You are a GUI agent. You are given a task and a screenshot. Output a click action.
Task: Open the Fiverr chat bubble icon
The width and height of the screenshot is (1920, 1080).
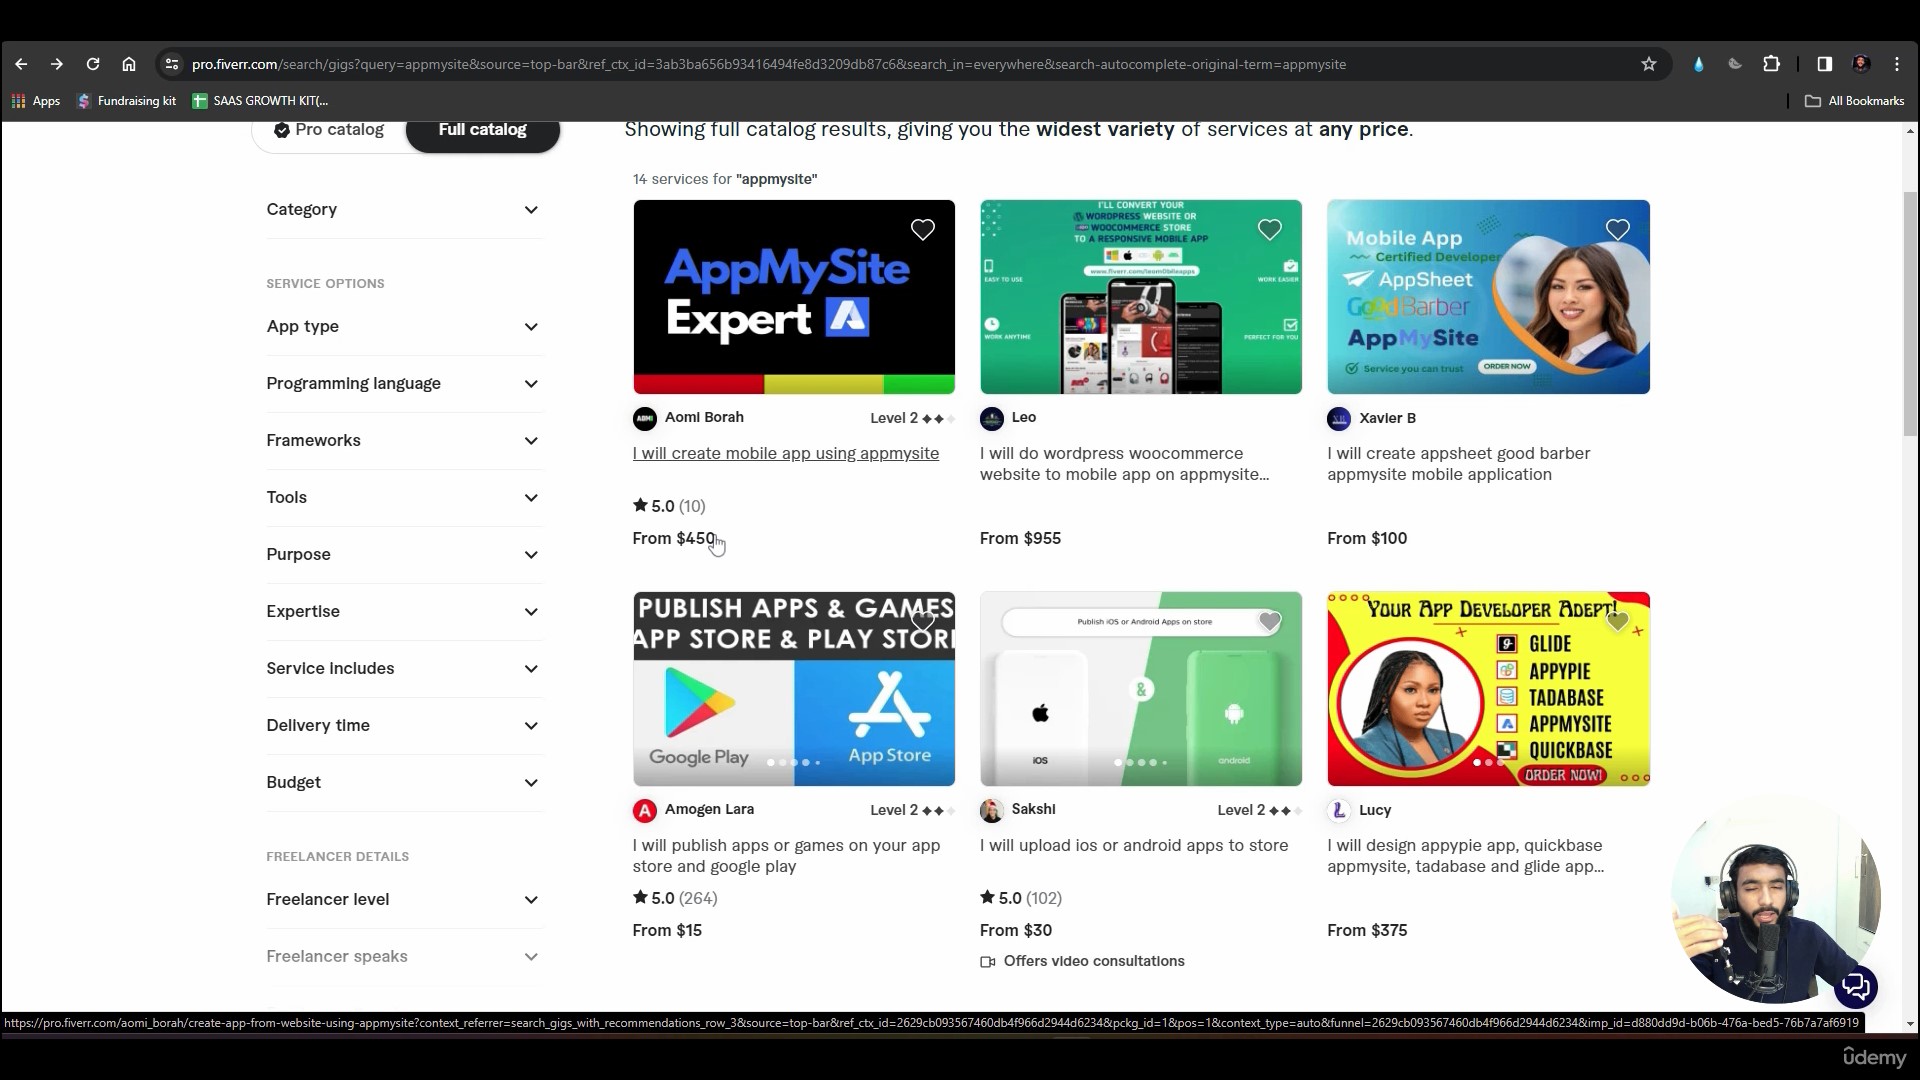click(x=1856, y=987)
